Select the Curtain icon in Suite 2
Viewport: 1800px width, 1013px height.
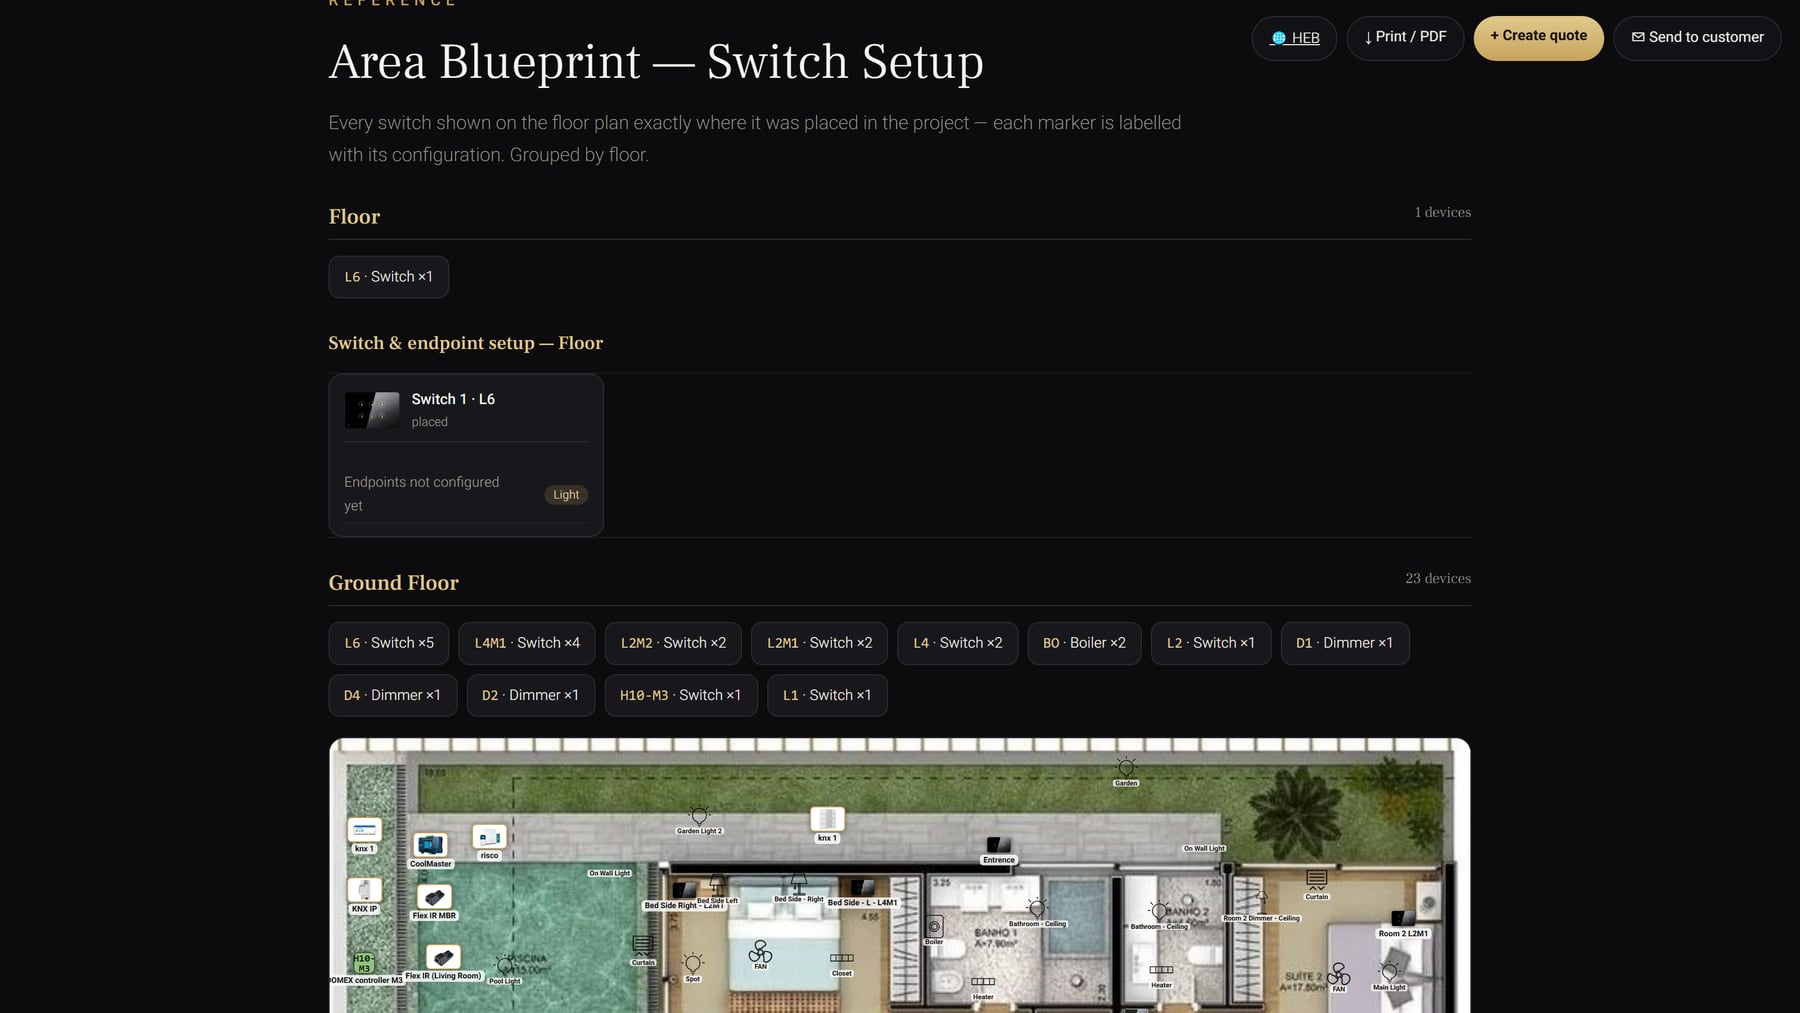pyautogui.click(x=1317, y=880)
